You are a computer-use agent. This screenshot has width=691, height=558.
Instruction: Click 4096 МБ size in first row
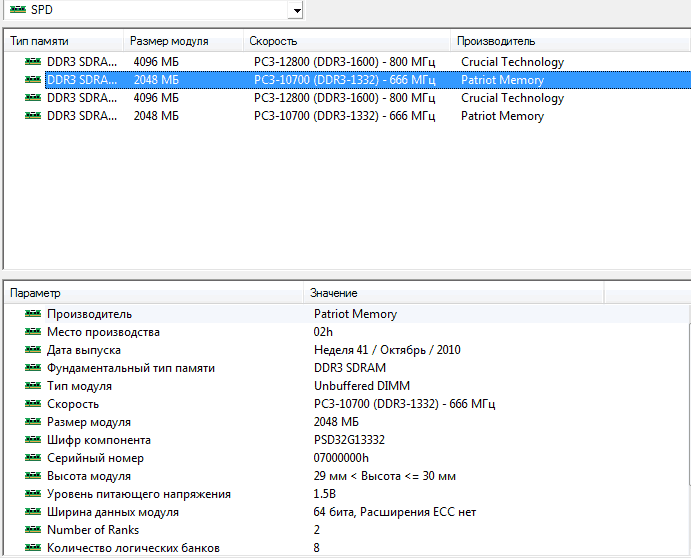pyautogui.click(x=156, y=62)
